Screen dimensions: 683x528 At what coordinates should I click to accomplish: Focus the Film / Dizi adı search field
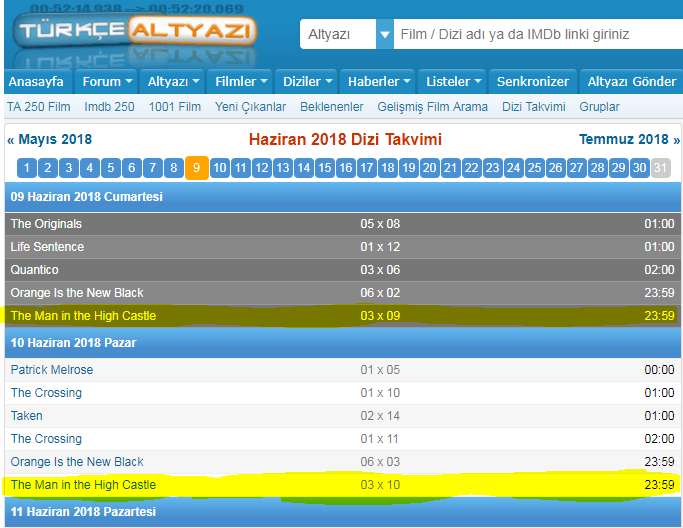tap(538, 34)
